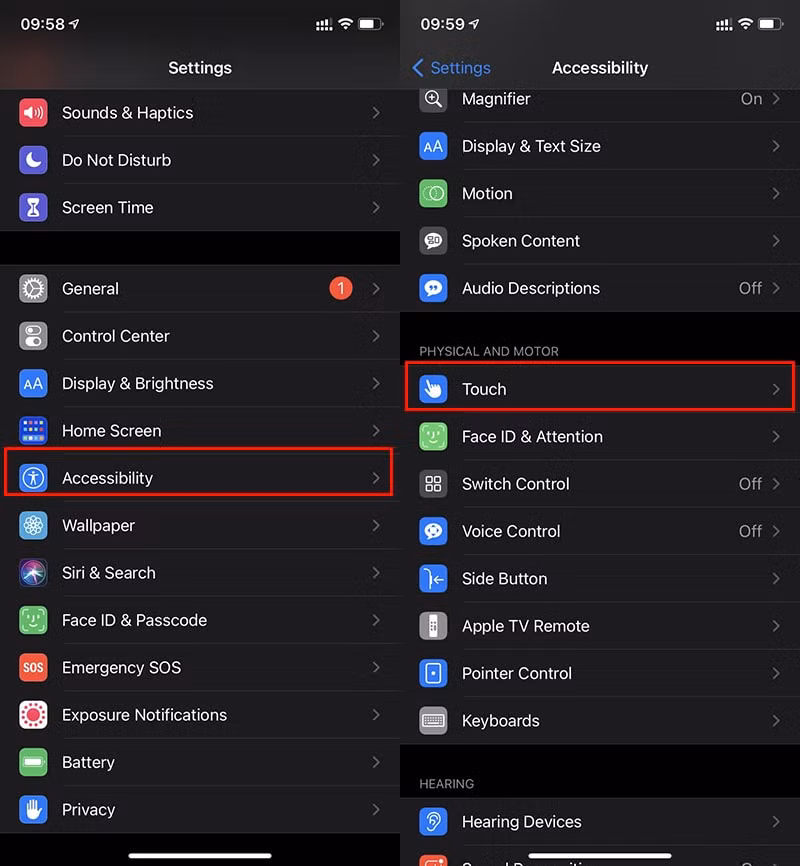Screen dimensions: 800x866
Task: Tap the Keyboards icon
Action: pyautogui.click(x=433, y=721)
